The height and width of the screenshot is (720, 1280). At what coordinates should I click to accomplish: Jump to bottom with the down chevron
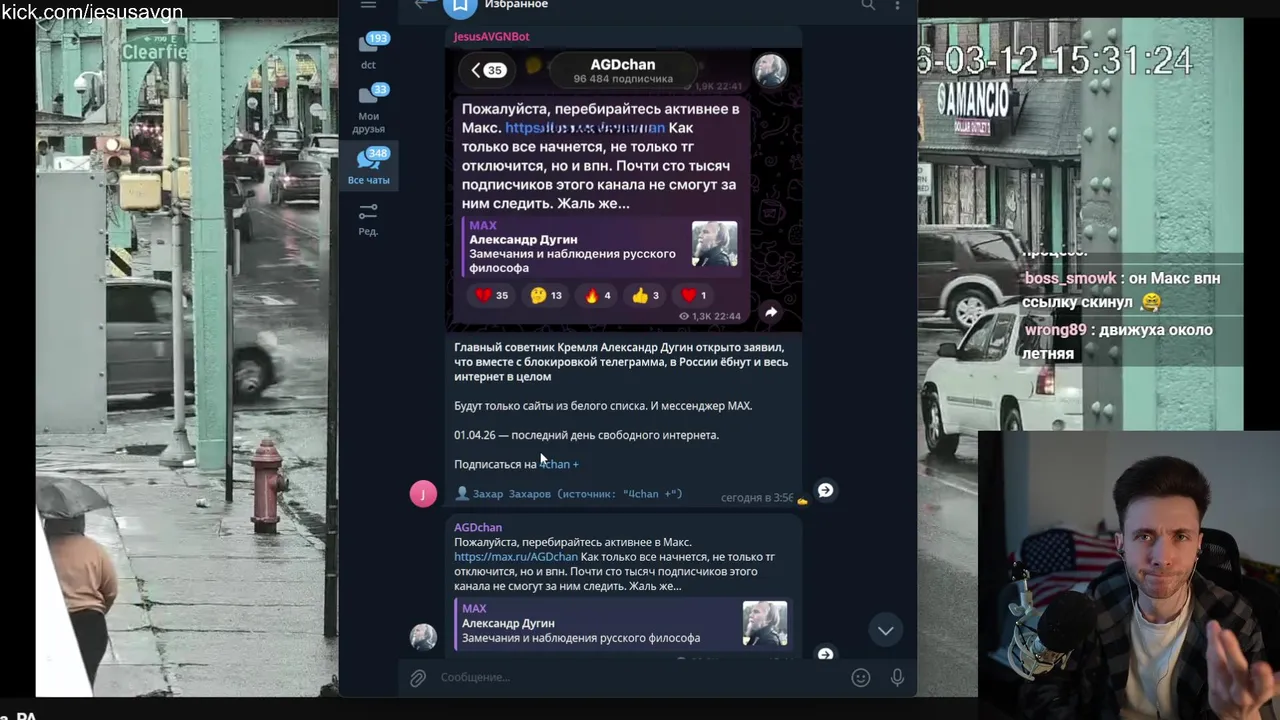point(885,630)
